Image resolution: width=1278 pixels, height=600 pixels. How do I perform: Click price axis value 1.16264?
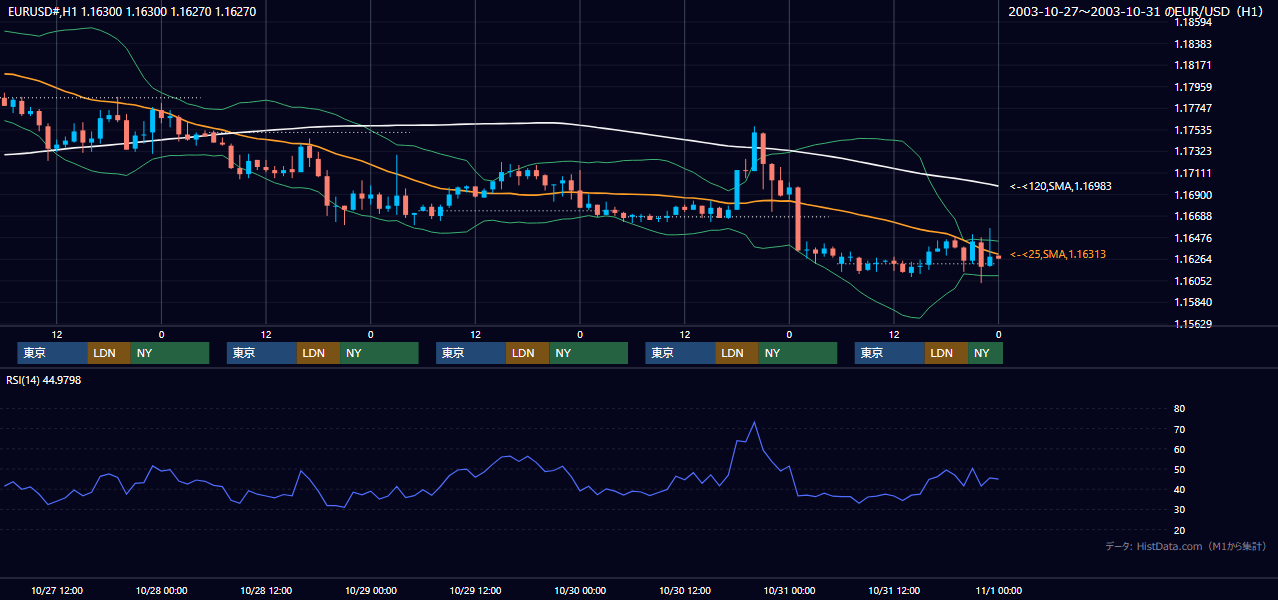[x=1192, y=259]
